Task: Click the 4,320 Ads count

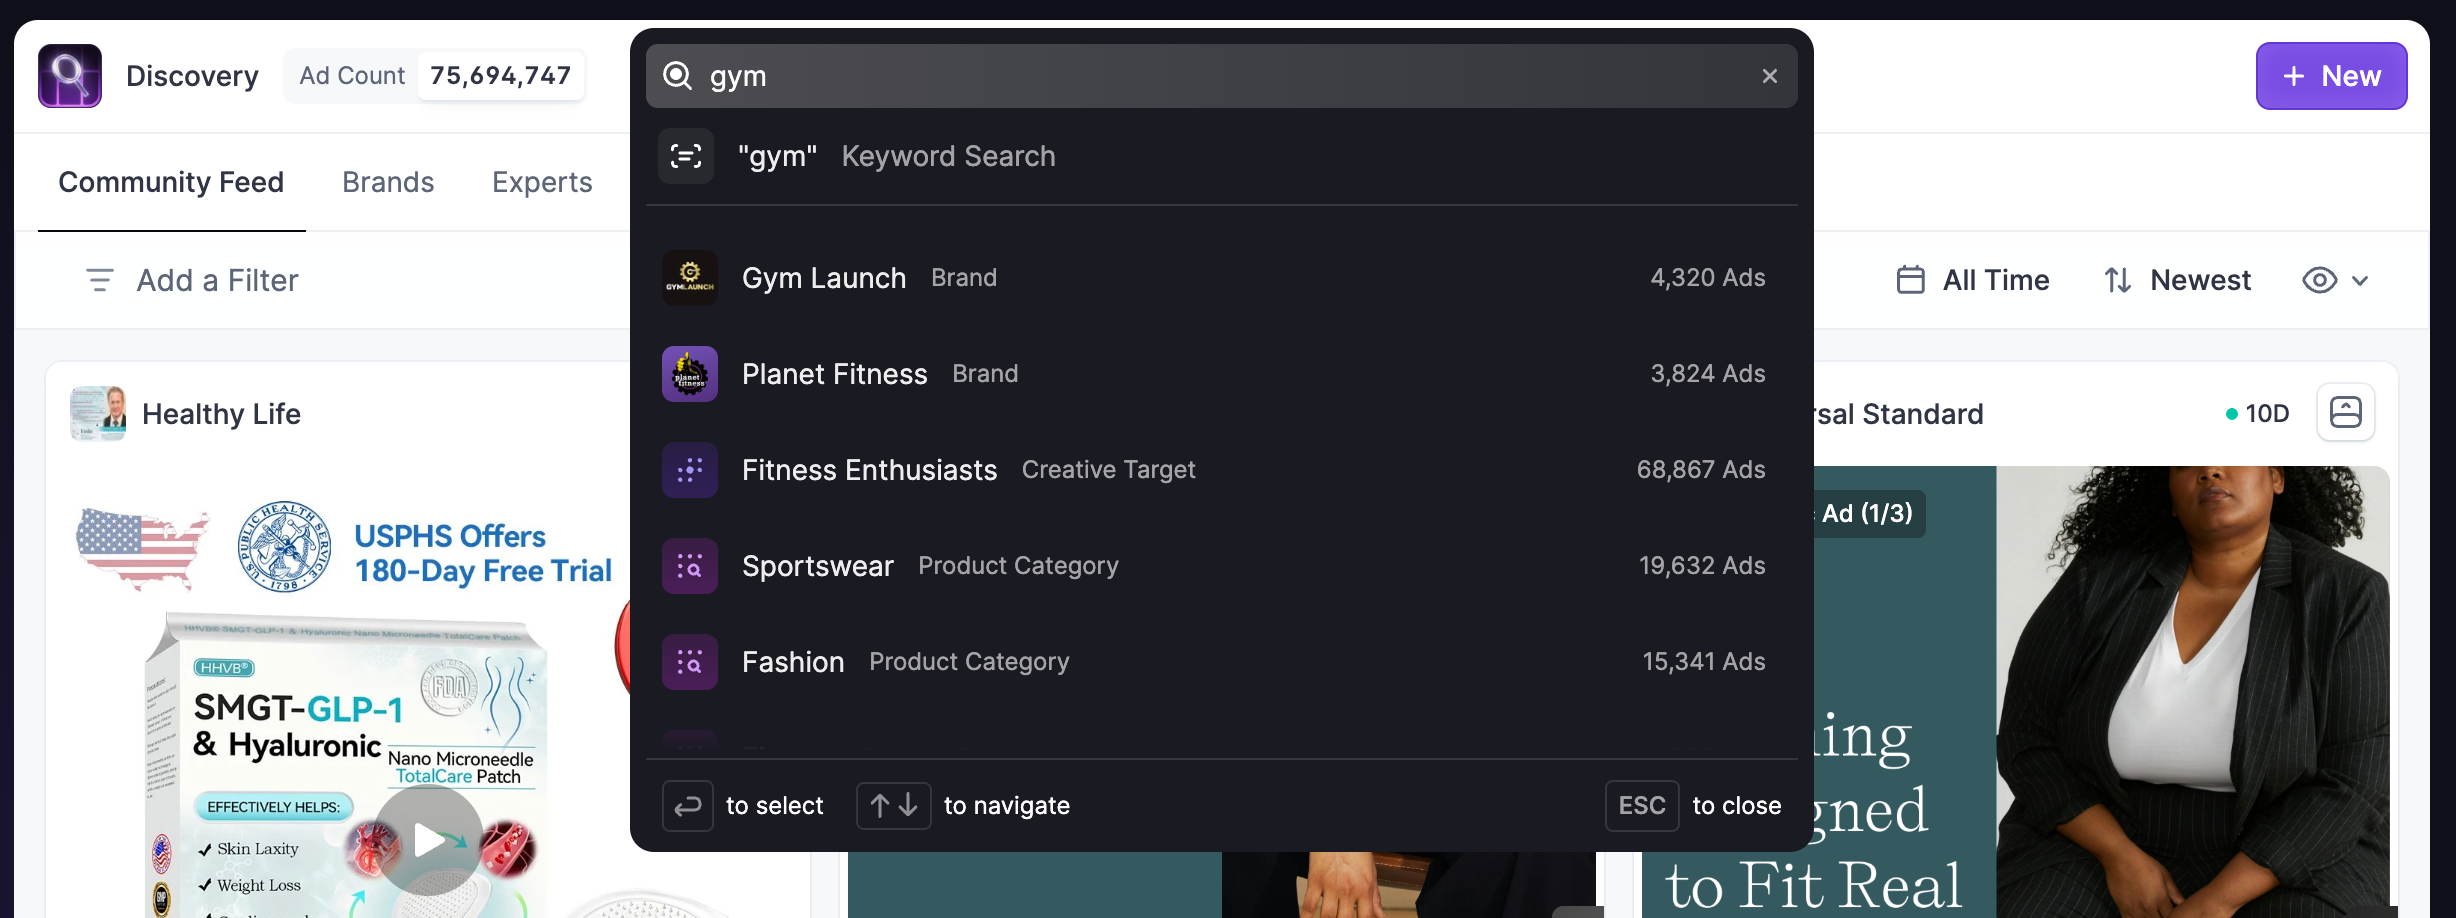Action: 1708,278
